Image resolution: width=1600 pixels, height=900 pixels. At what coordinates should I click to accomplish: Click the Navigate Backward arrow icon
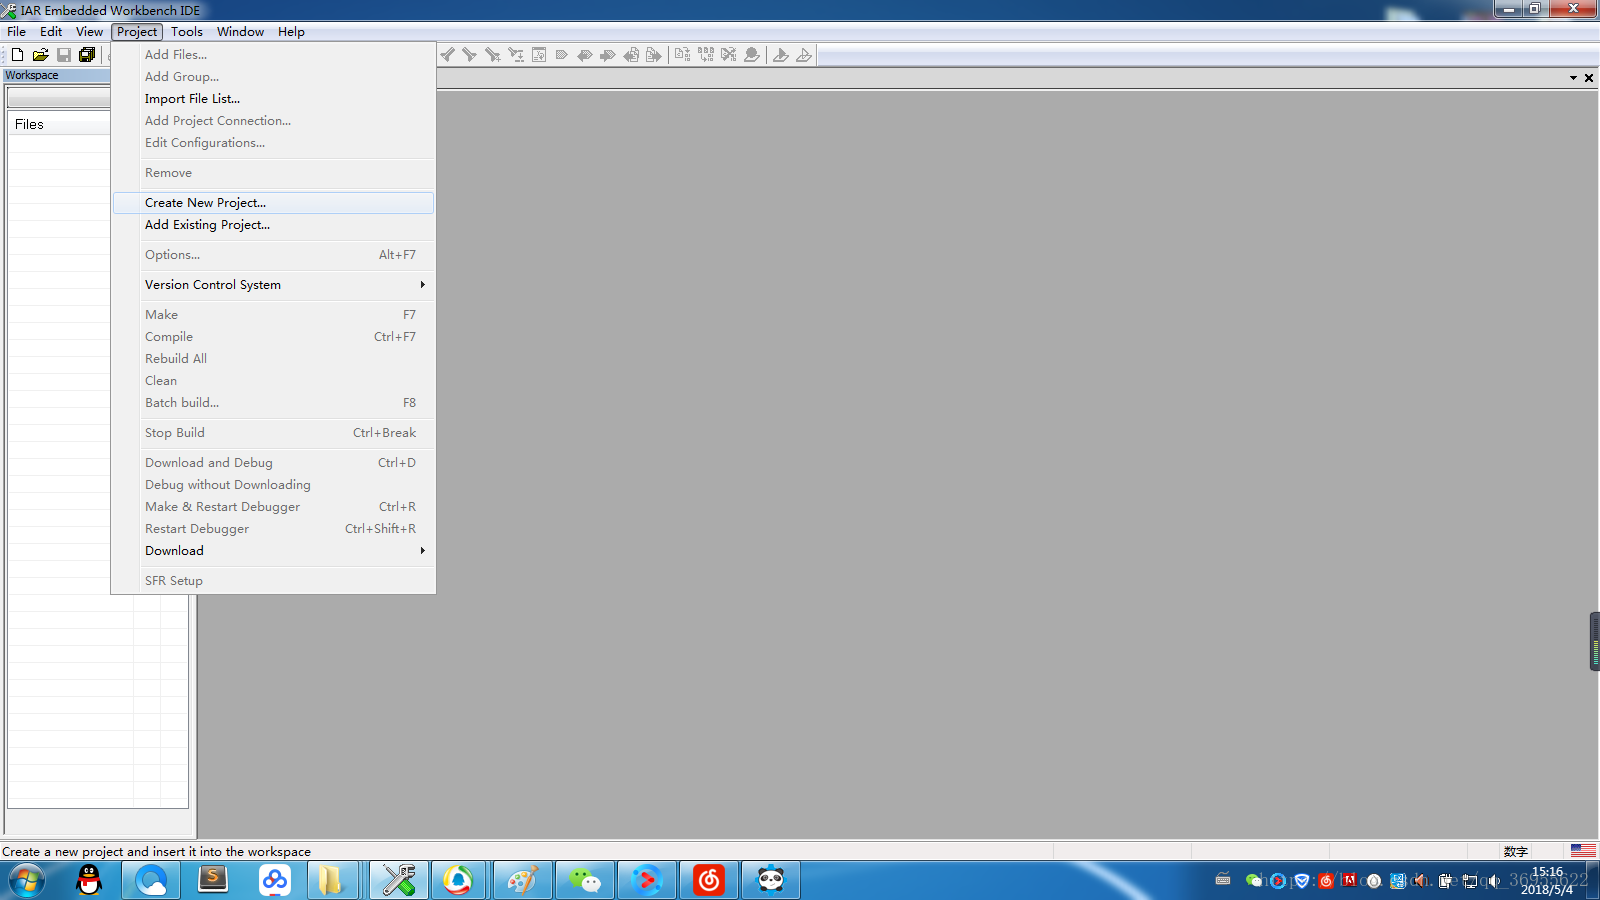631,55
